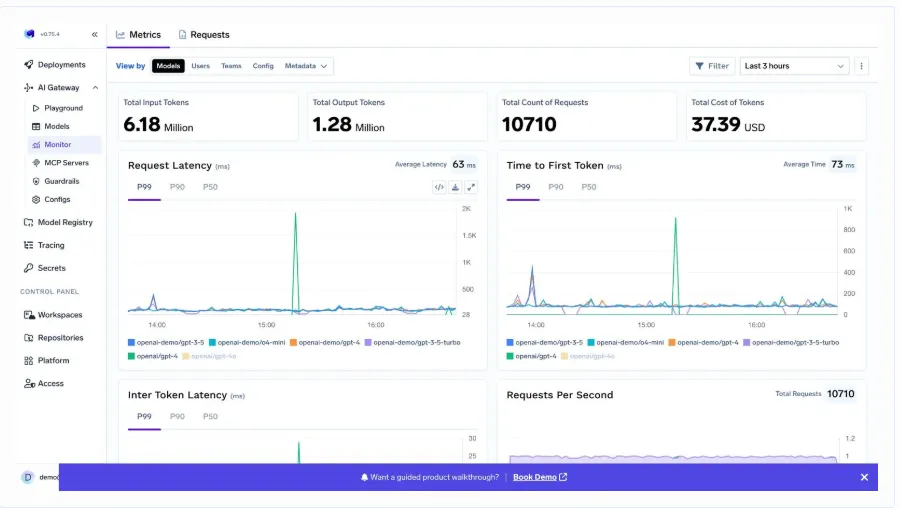Image resolution: width=900 pixels, height=508 pixels.
Task: Open the Access page
Action: tap(44, 384)
